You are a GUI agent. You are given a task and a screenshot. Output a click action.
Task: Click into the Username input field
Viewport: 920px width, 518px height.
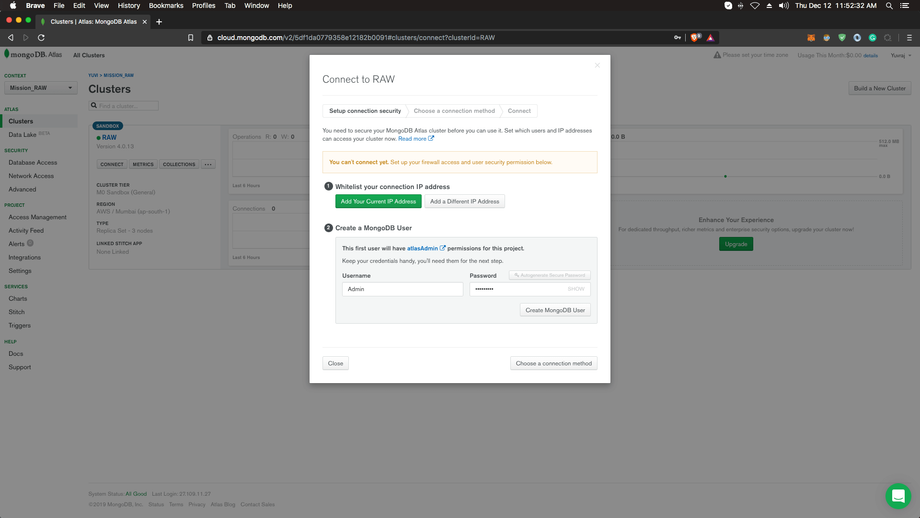pos(402,289)
